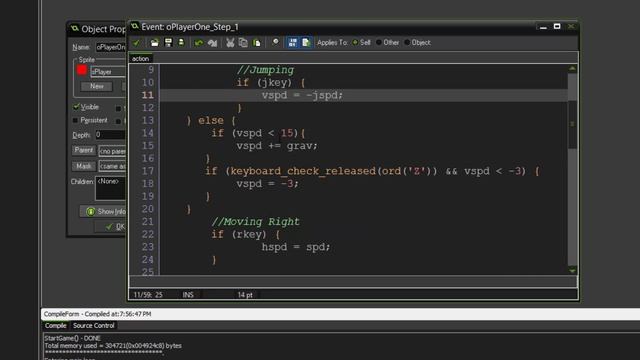This screenshot has height=360, width=640.
Task: Redo the last undone edit
Action: pos(212,42)
